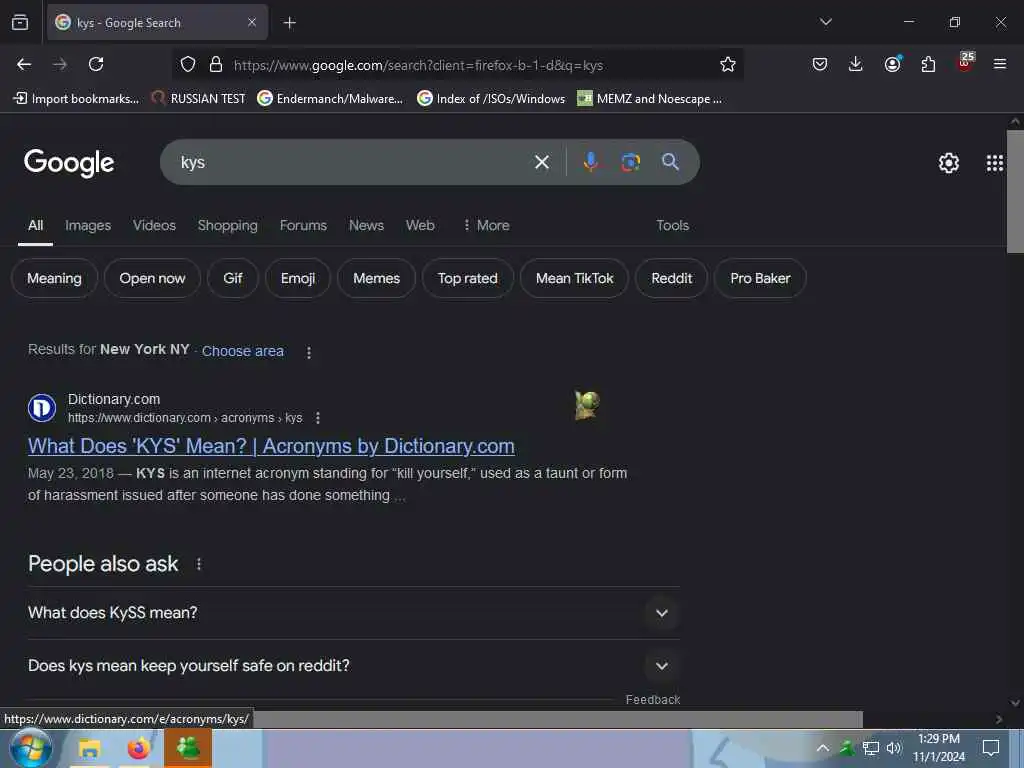The width and height of the screenshot is (1024, 768).
Task: Switch to Videos results tab
Action: pos(154,225)
